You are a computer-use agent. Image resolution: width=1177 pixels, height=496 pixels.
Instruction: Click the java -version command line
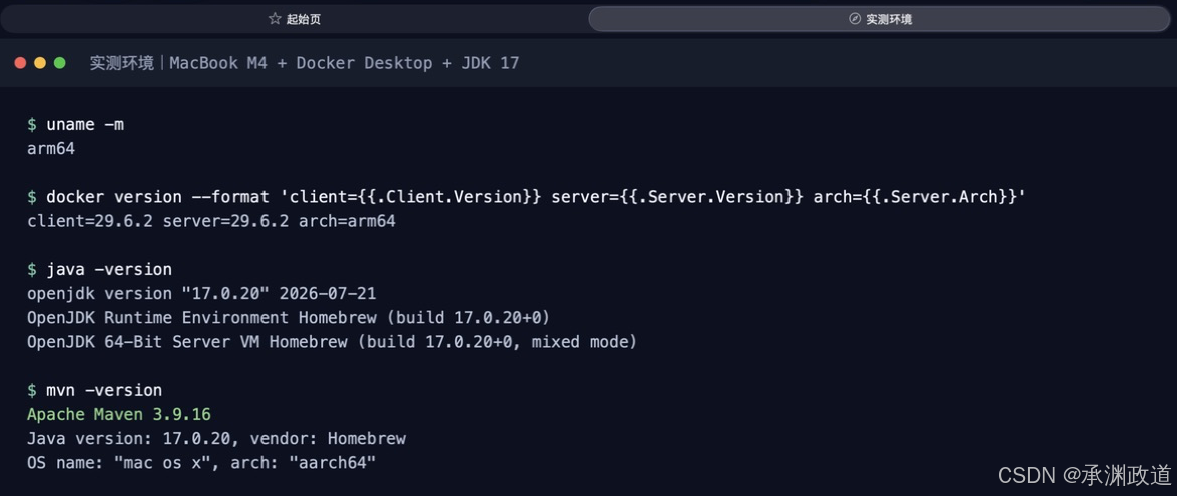[99, 269]
